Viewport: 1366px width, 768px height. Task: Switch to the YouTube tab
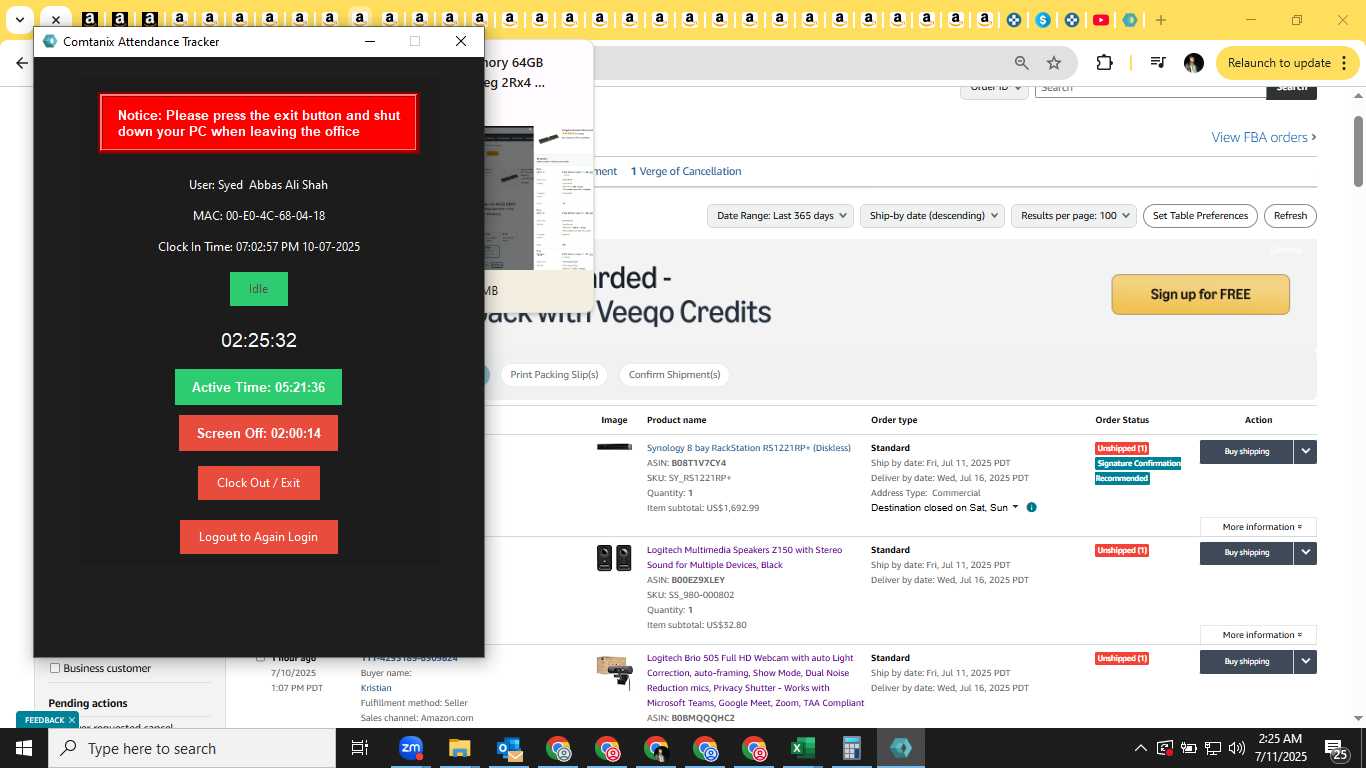point(1100,20)
